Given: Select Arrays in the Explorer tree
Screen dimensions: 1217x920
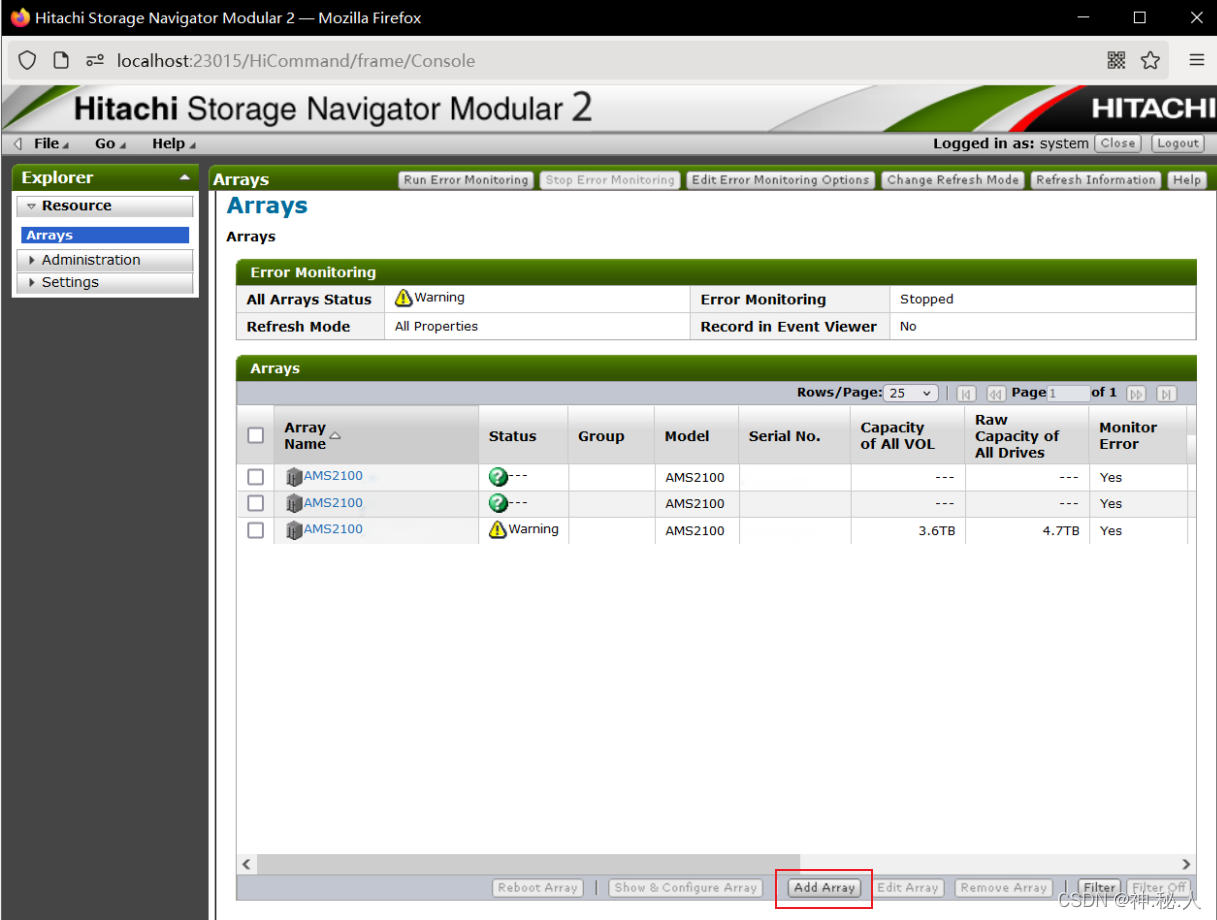Looking at the screenshot, I should pyautogui.click(x=105, y=236).
